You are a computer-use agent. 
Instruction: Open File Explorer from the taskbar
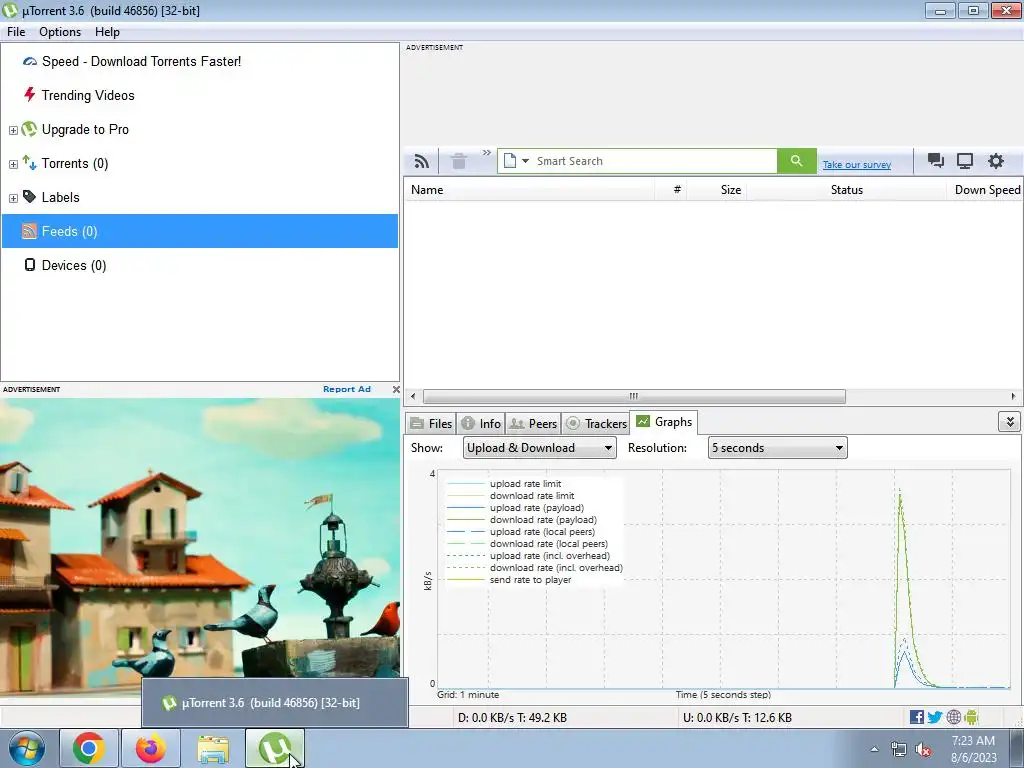click(x=213, y=748)
